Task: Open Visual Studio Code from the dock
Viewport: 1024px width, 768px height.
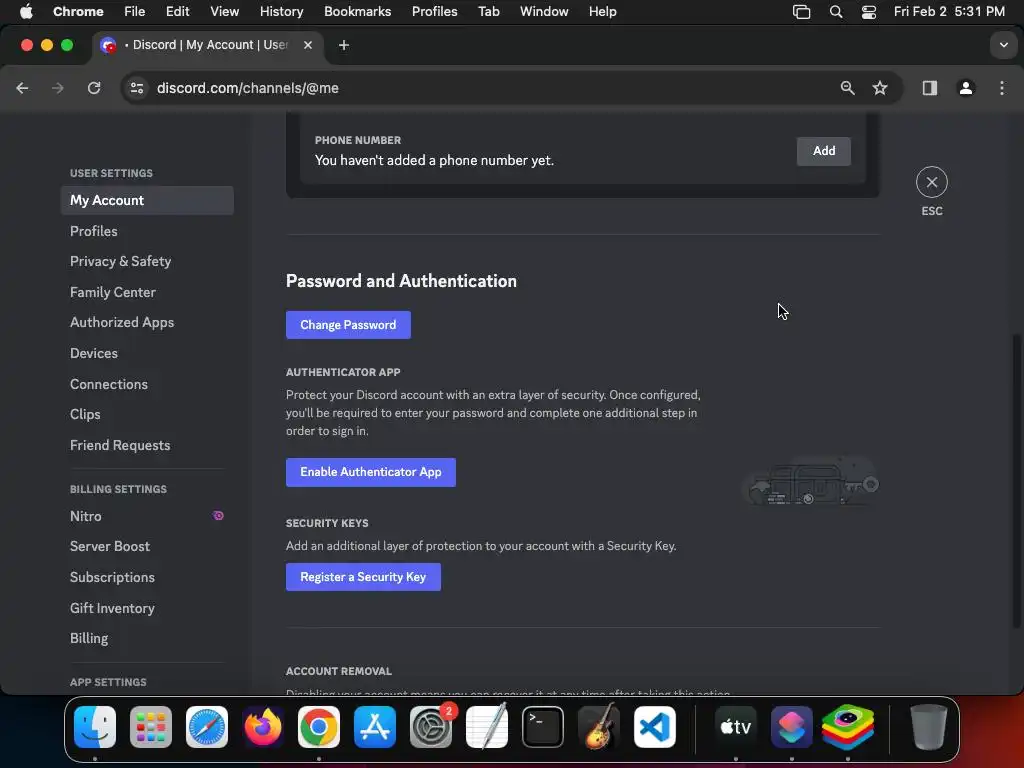Action: point(655,727)
